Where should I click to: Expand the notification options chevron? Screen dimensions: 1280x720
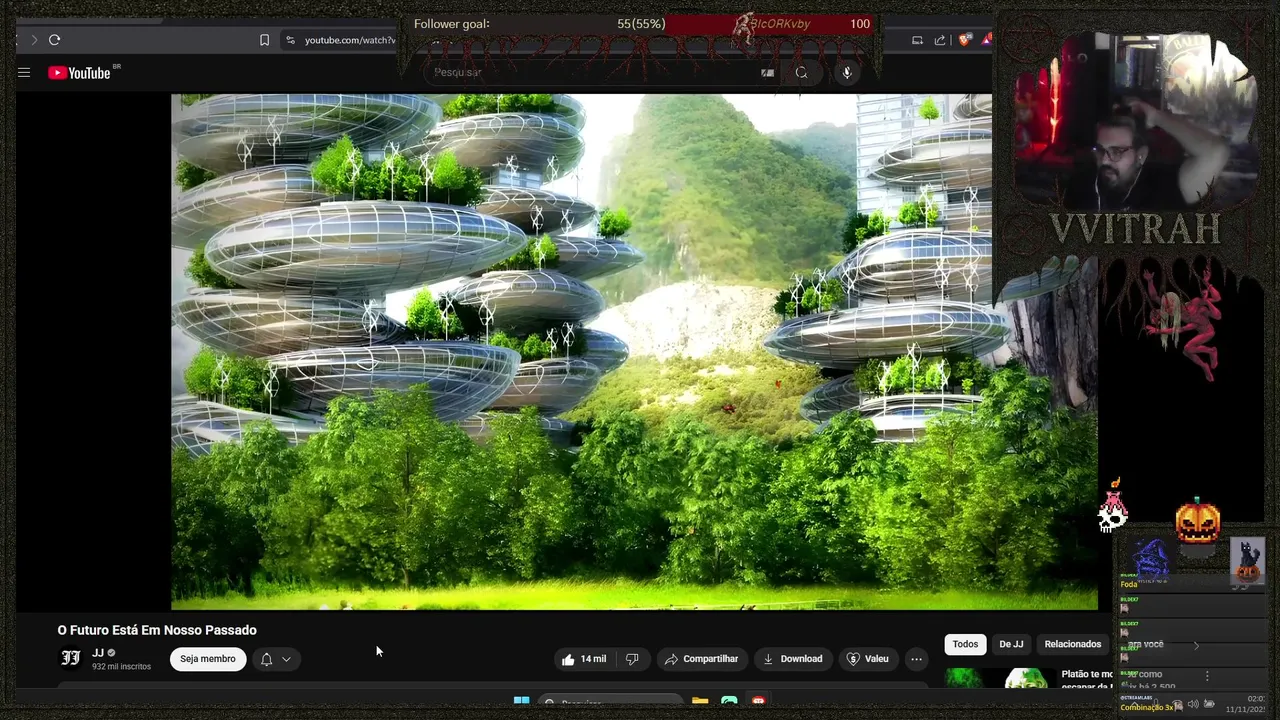pos(286,659)
